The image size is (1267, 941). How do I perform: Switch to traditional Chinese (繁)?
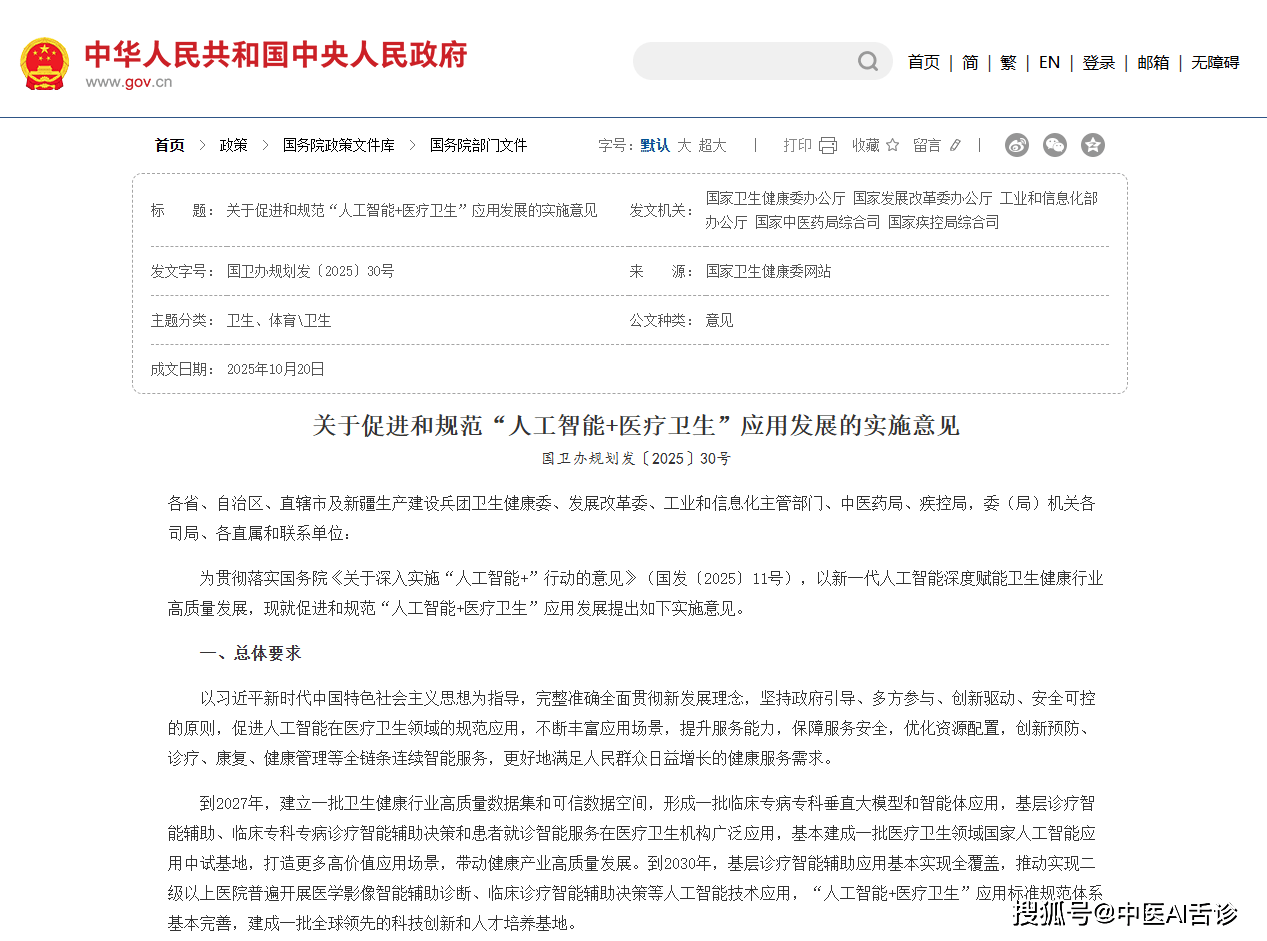click(x=1008, y=62)
